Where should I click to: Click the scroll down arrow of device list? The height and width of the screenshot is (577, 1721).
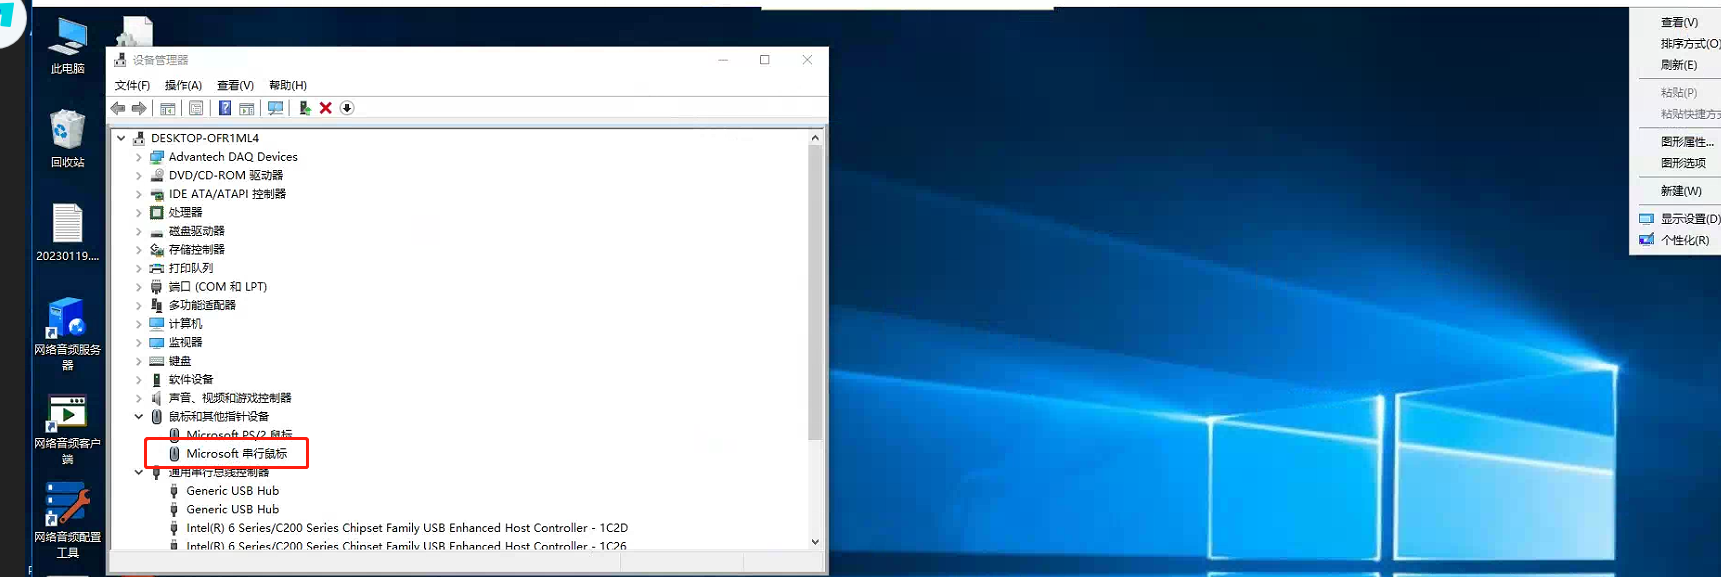coord(815,542)
